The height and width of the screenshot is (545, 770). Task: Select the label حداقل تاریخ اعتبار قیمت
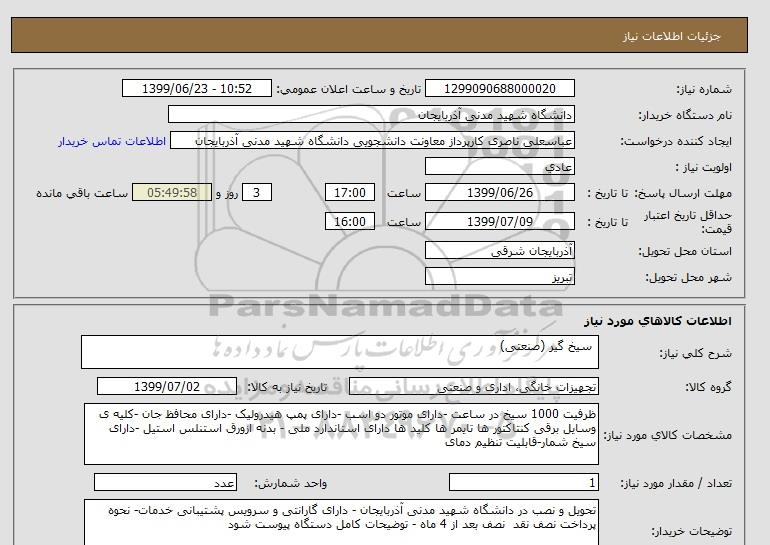click(x=688, y=222)
